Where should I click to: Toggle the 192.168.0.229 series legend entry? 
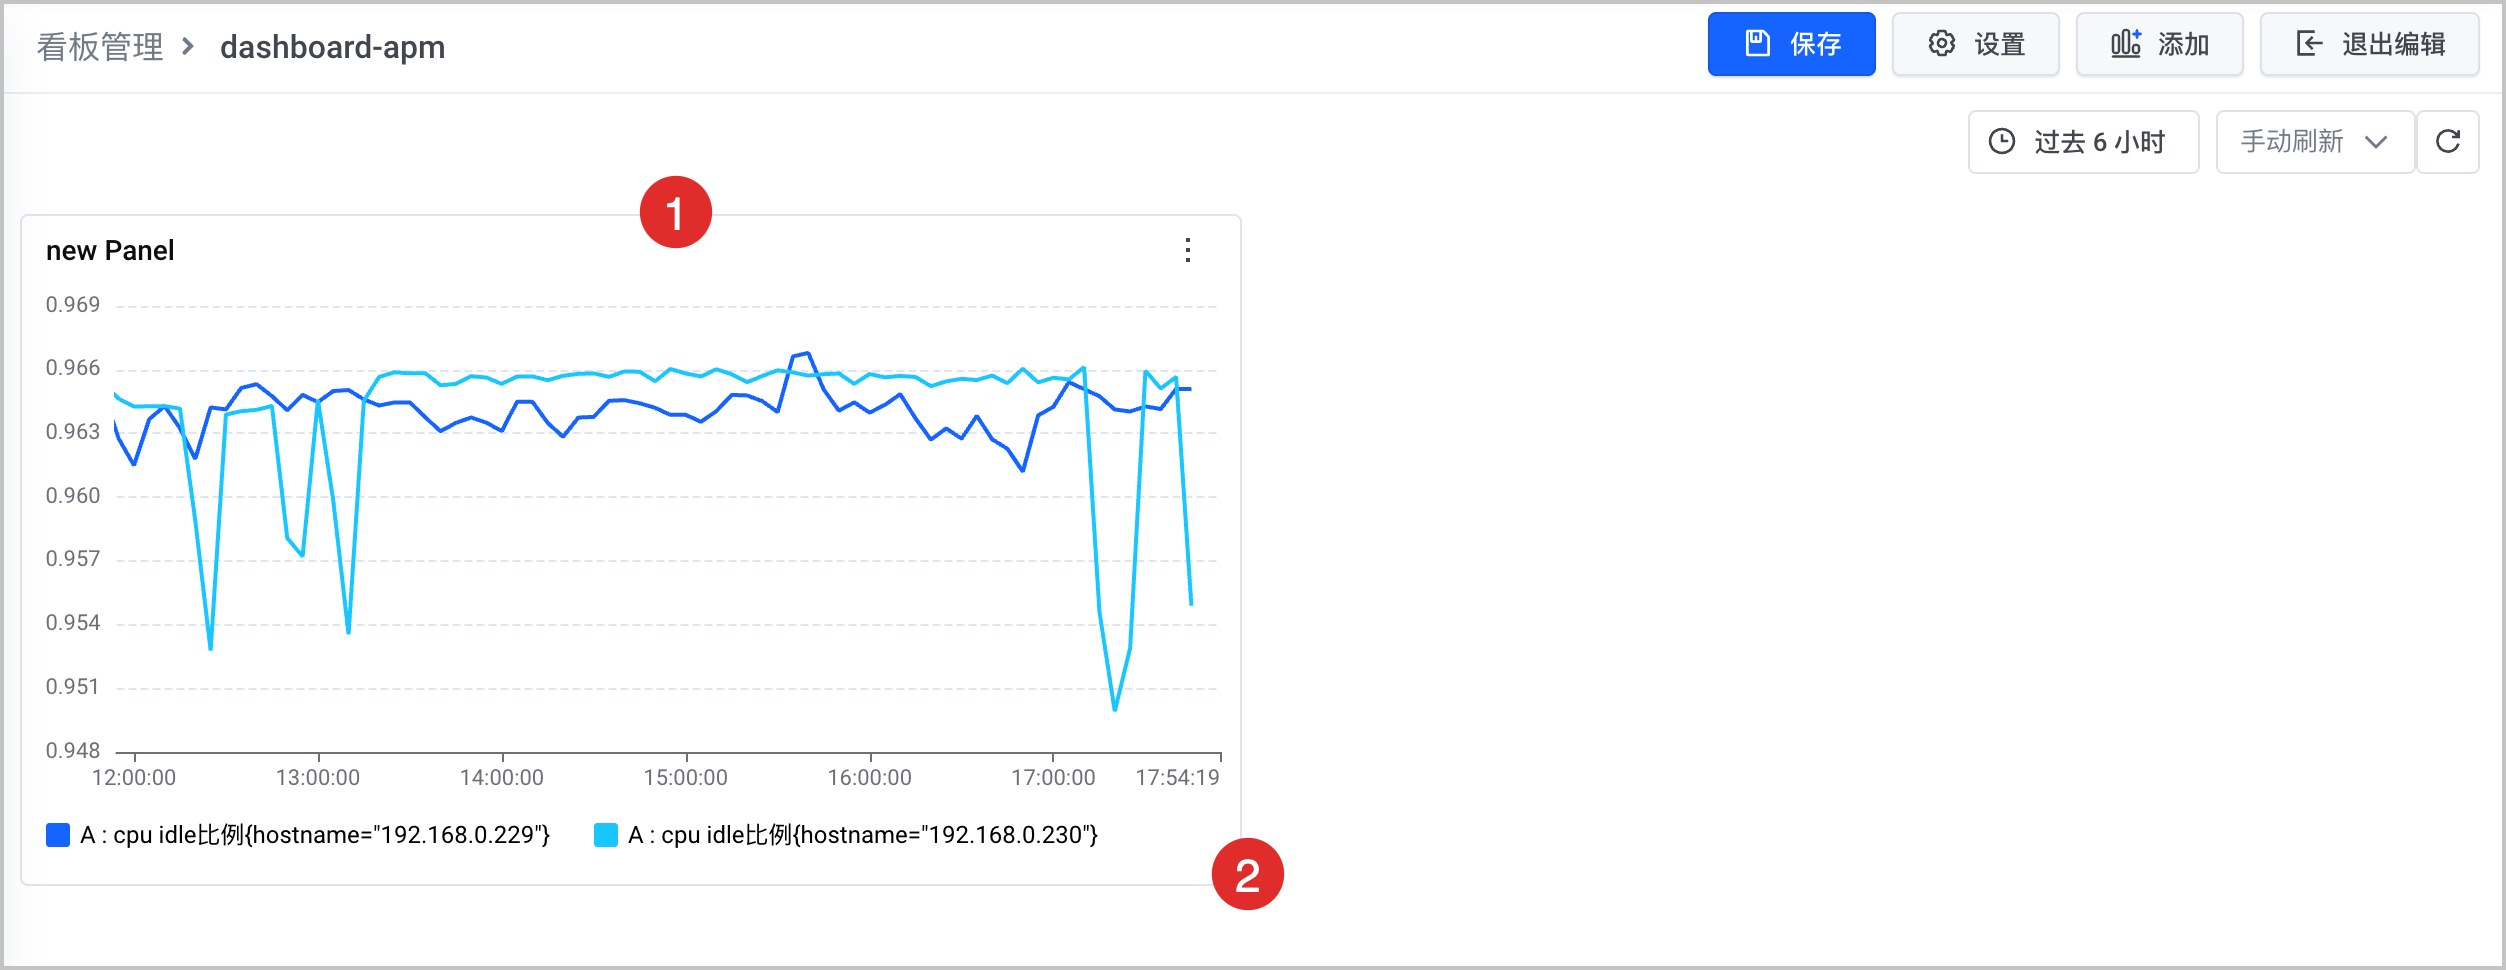click(298, 835)
